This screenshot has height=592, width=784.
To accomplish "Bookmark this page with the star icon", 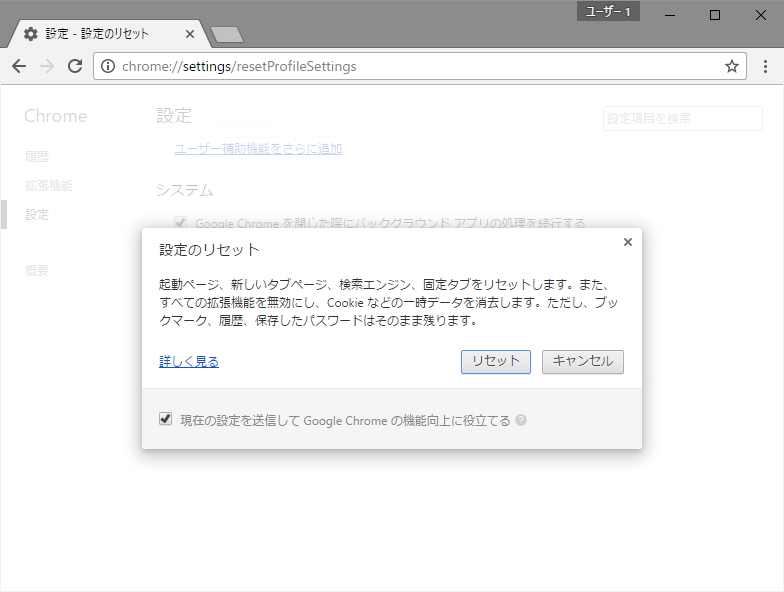I will coord(732,66).
